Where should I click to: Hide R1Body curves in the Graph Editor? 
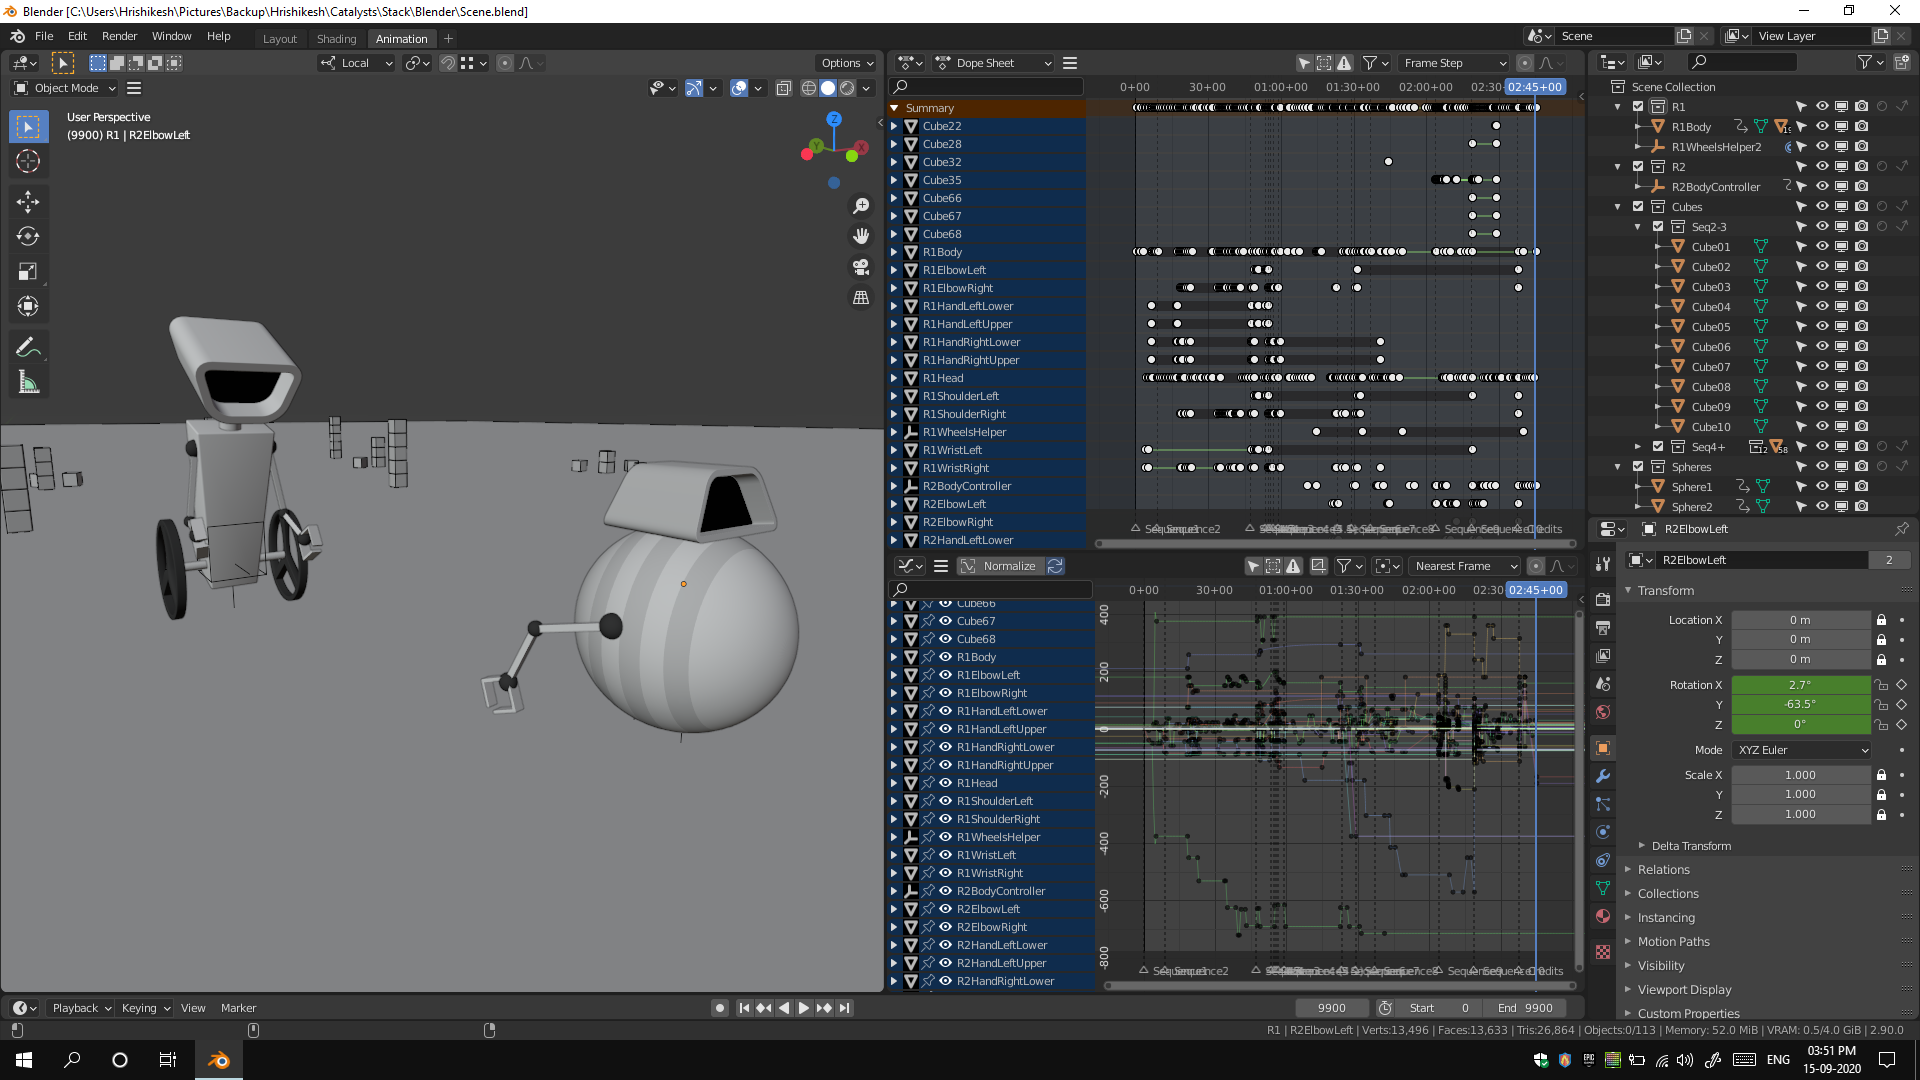tap(945, 657)
